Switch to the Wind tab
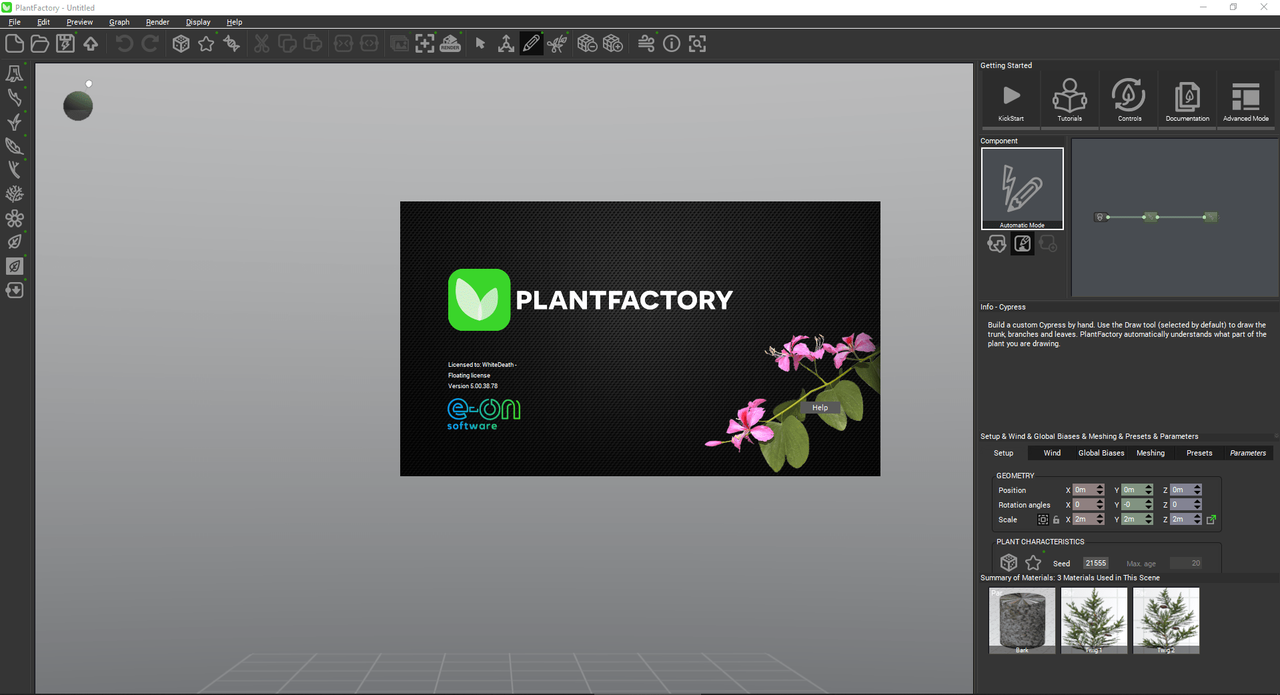The width and height of the screenshot is (1280, 695). (x=1052, y=453)
